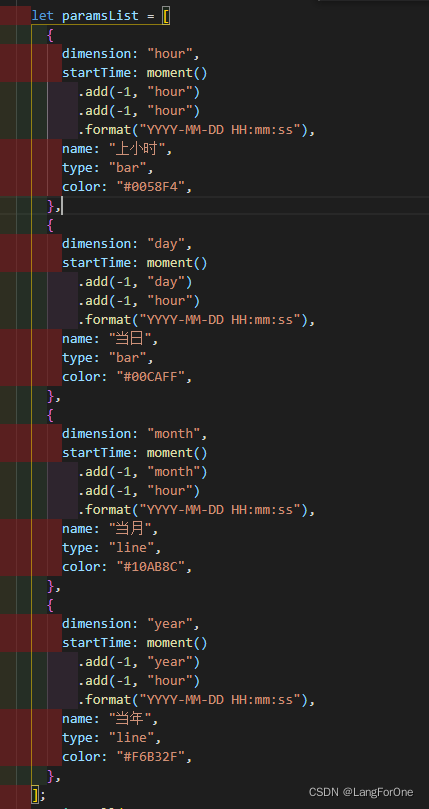This screenshot has height=809, width=429.
Task: Select the name: "上小时" line
Action: point(117,149)
